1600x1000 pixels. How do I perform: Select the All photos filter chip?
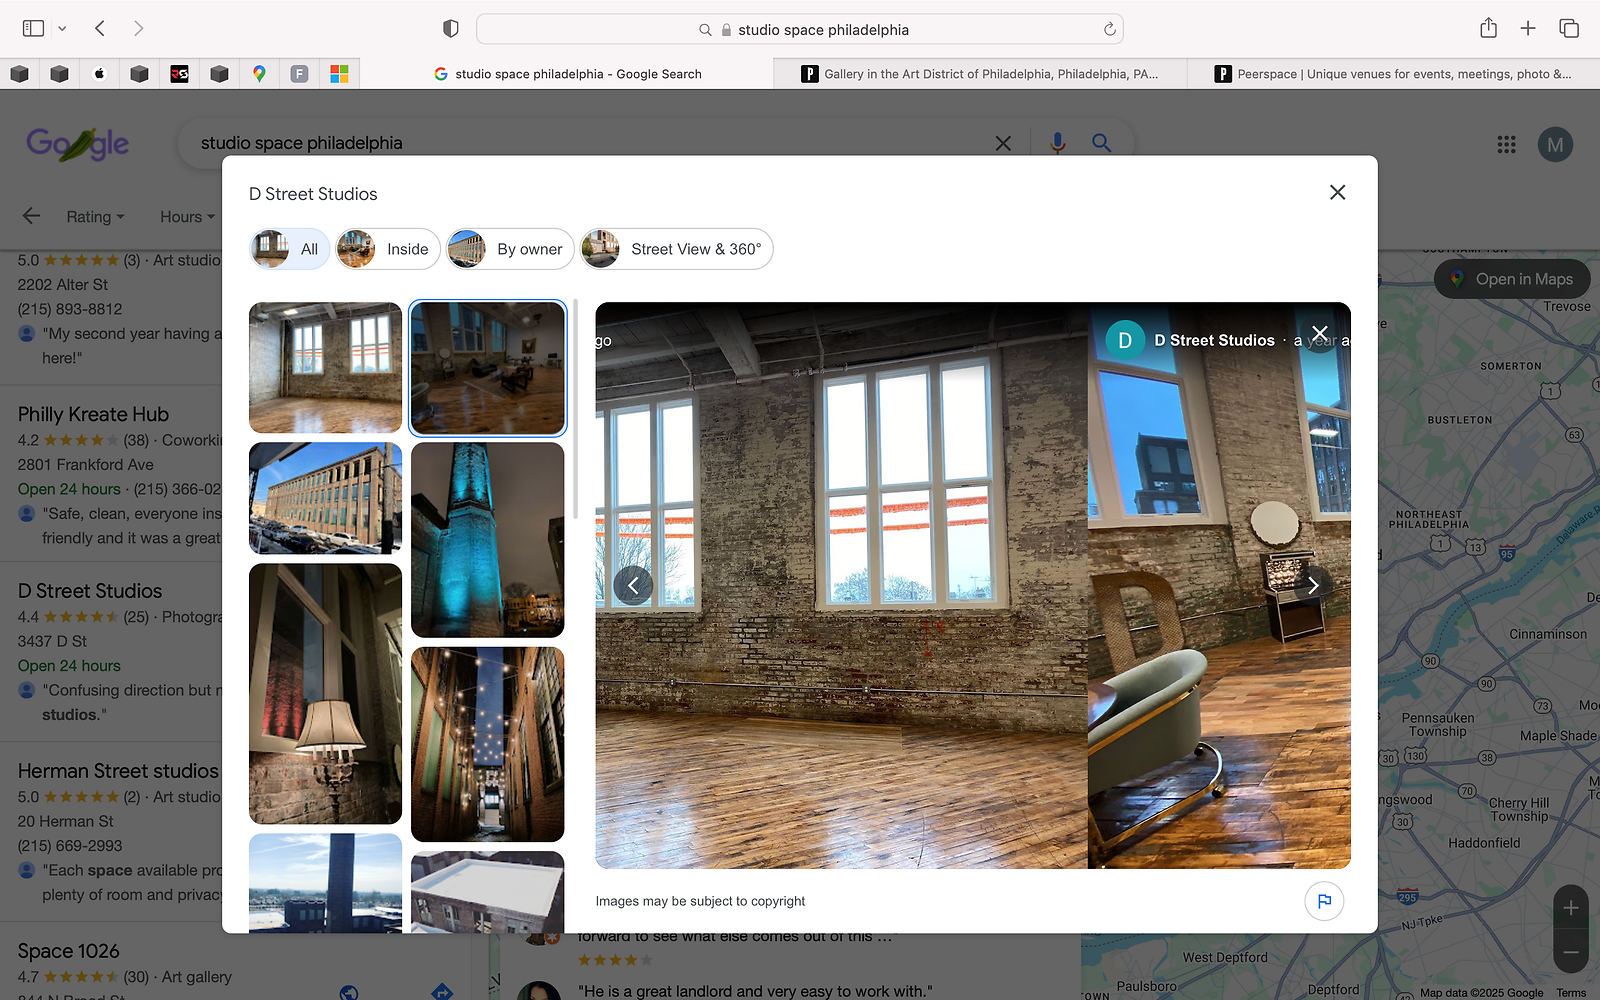[x=289, y=249]
